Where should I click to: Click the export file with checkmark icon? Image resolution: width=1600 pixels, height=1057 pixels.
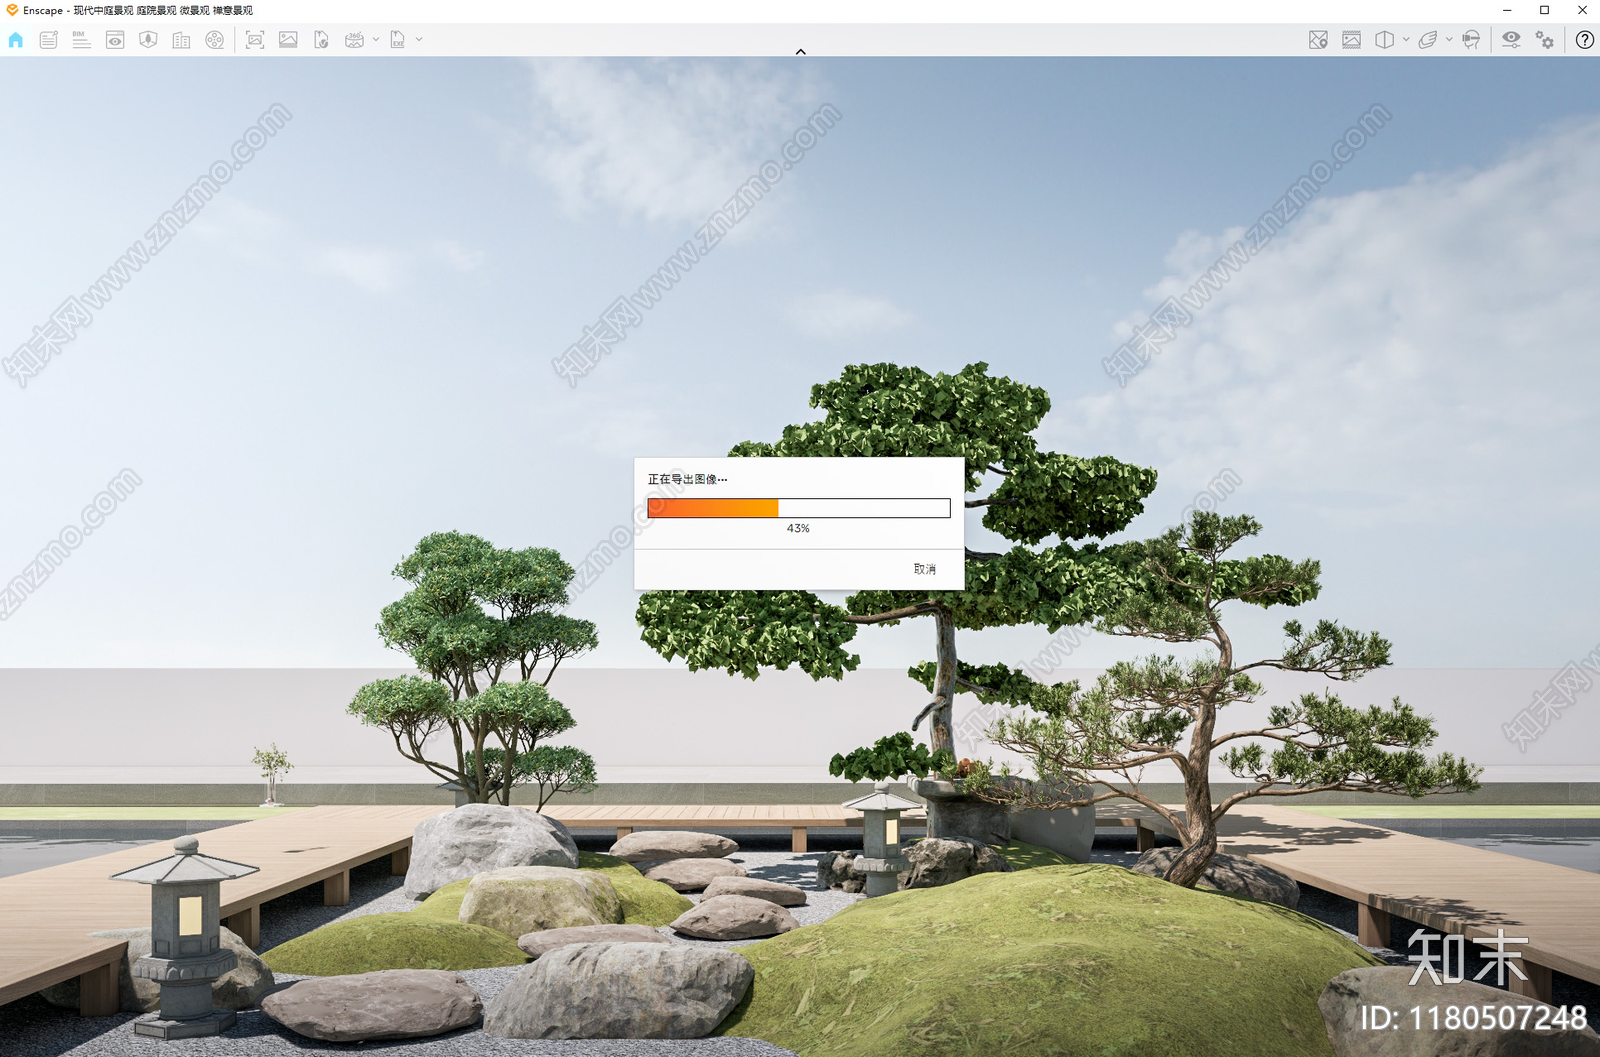point(321,40)
